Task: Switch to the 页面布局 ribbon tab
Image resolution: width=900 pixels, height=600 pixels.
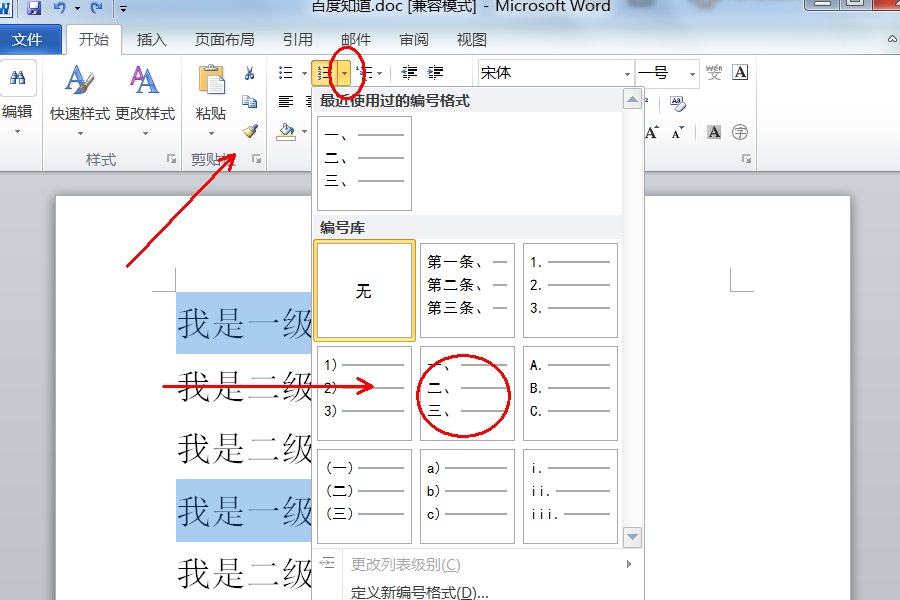Action: [x=224, y=40]
